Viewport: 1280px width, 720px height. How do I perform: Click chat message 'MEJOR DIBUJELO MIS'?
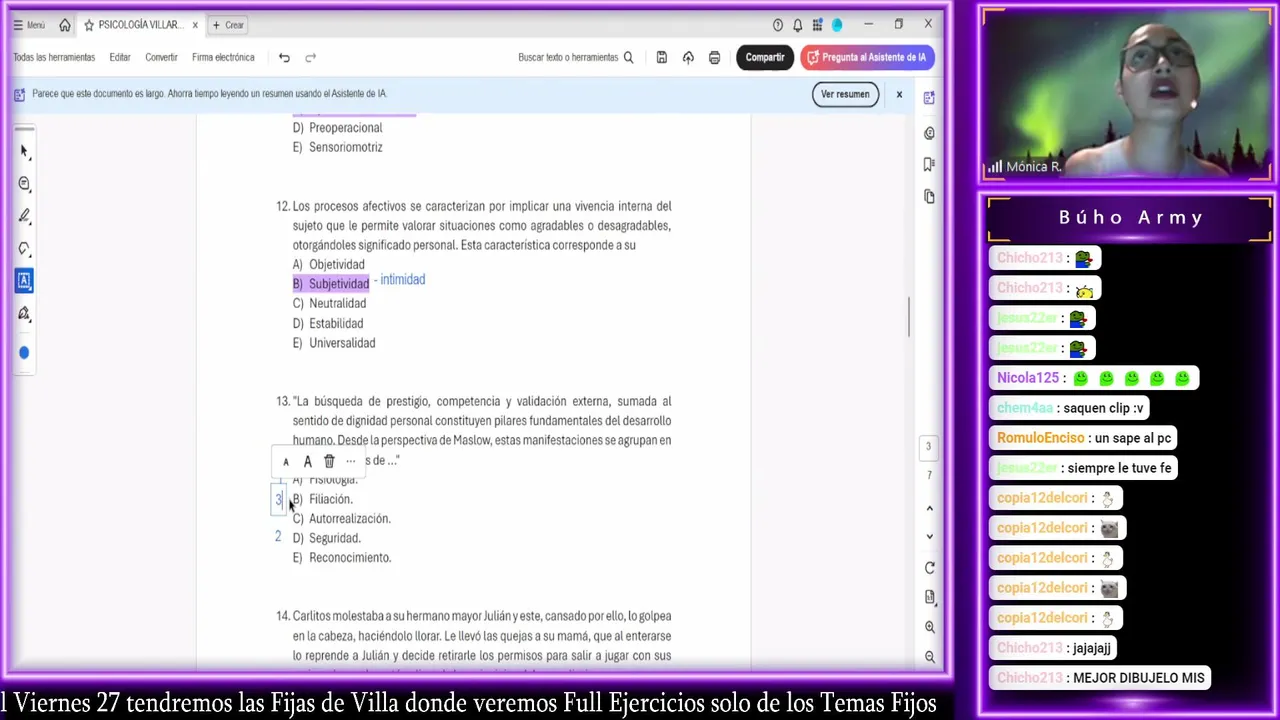[x=1100, y=678]
